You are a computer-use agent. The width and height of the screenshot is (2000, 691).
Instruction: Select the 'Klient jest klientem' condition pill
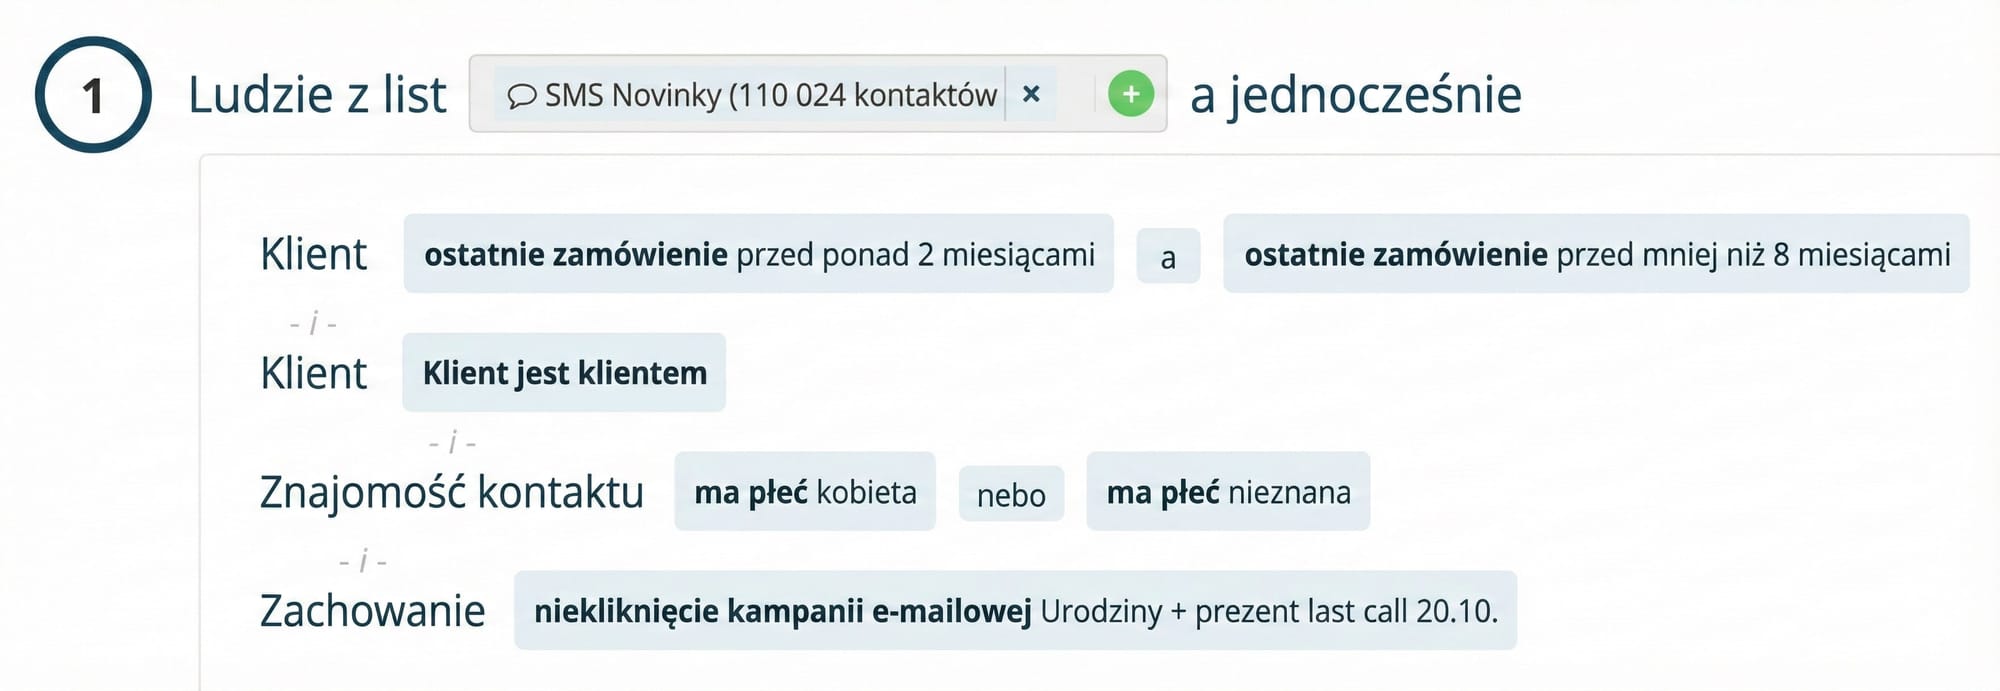[x=563, y=373]
